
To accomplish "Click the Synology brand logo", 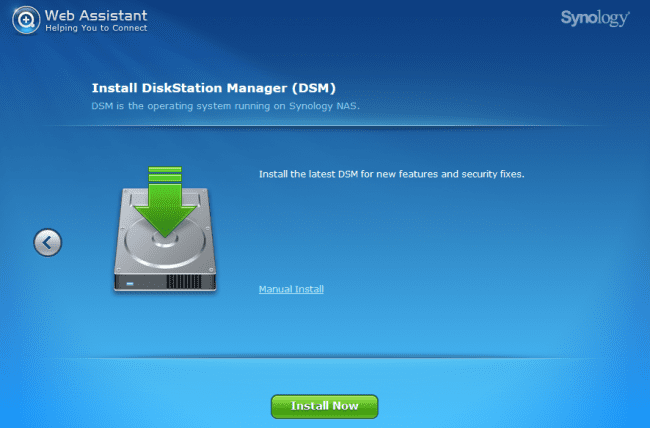I will click(598, 19).
